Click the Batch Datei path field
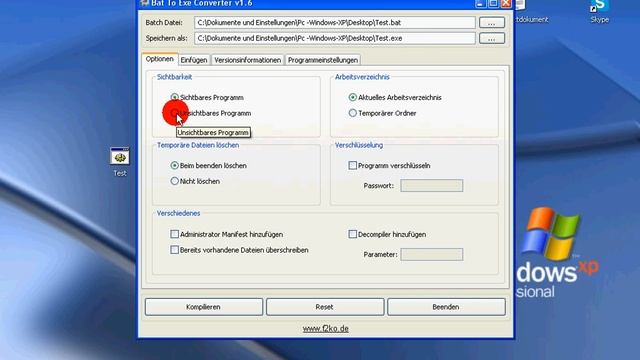 click(x=335, y=22)
